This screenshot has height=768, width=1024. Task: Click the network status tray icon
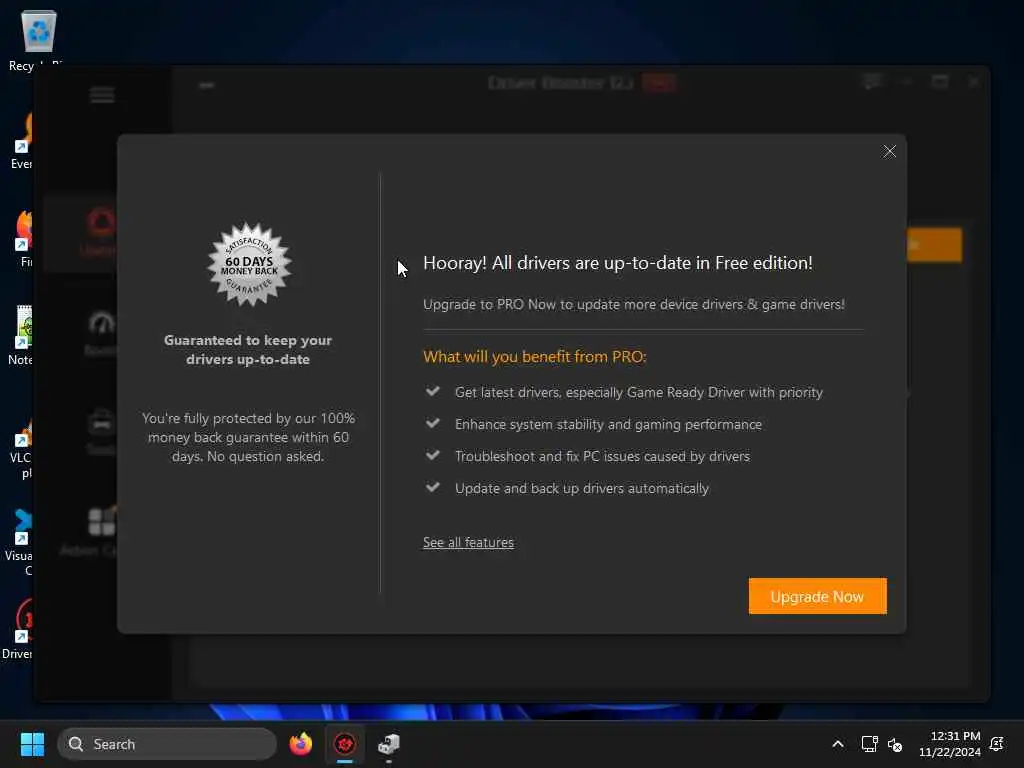869,744
